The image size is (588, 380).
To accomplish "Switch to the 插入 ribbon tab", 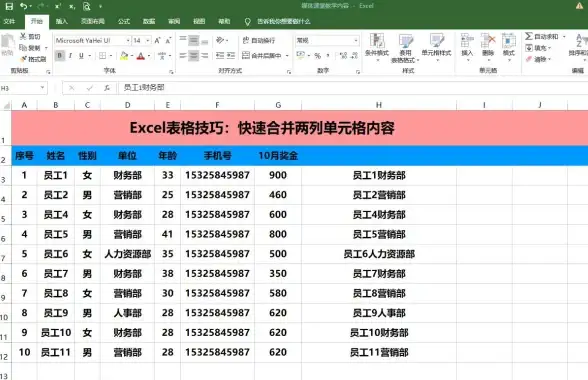I will click(x=62, y=21).
